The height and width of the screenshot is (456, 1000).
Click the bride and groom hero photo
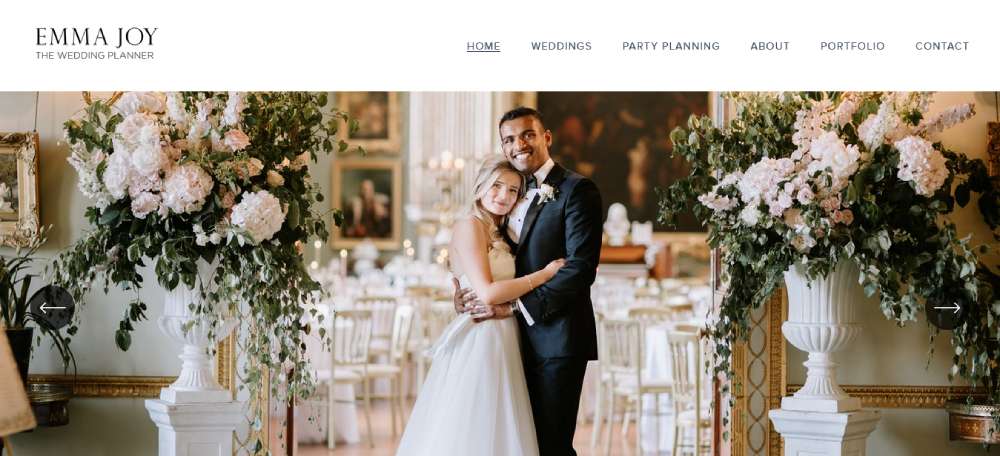500,274
